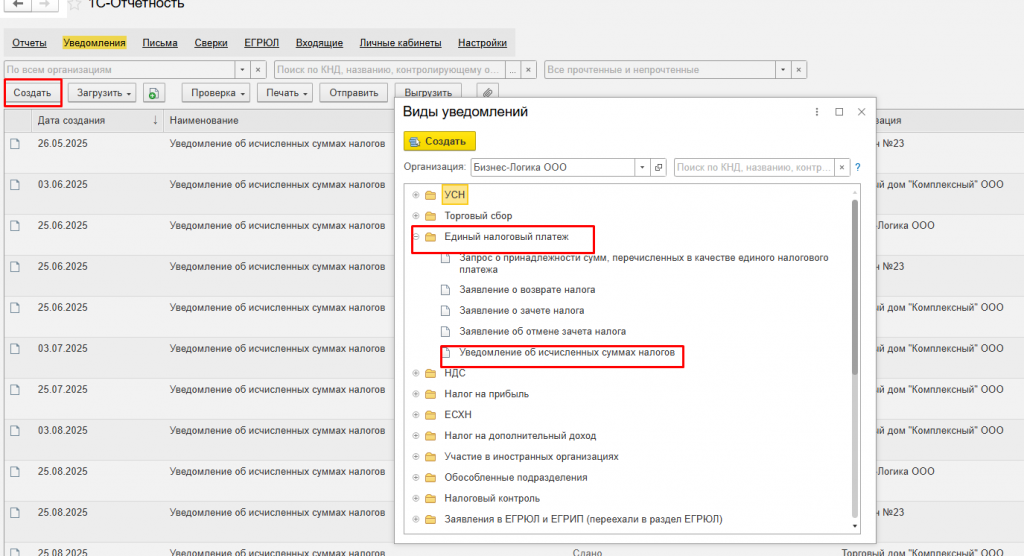Switch to the Отчеты tab
Viewport: 1024px width, 556px height.
click(29, 42)
